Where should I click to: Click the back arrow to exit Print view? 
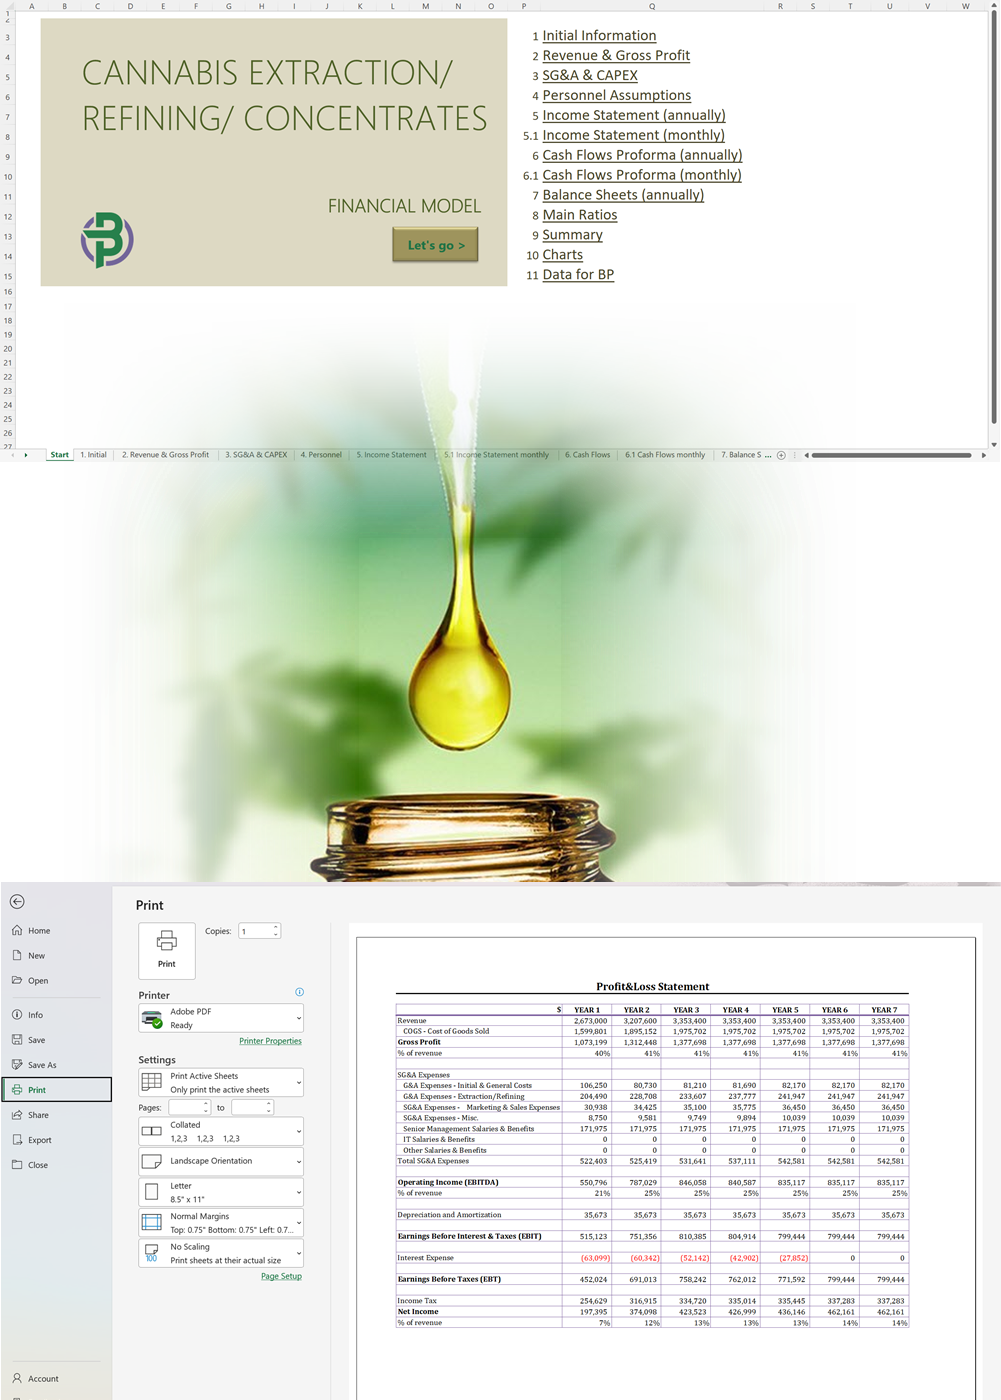pos(17,901)
